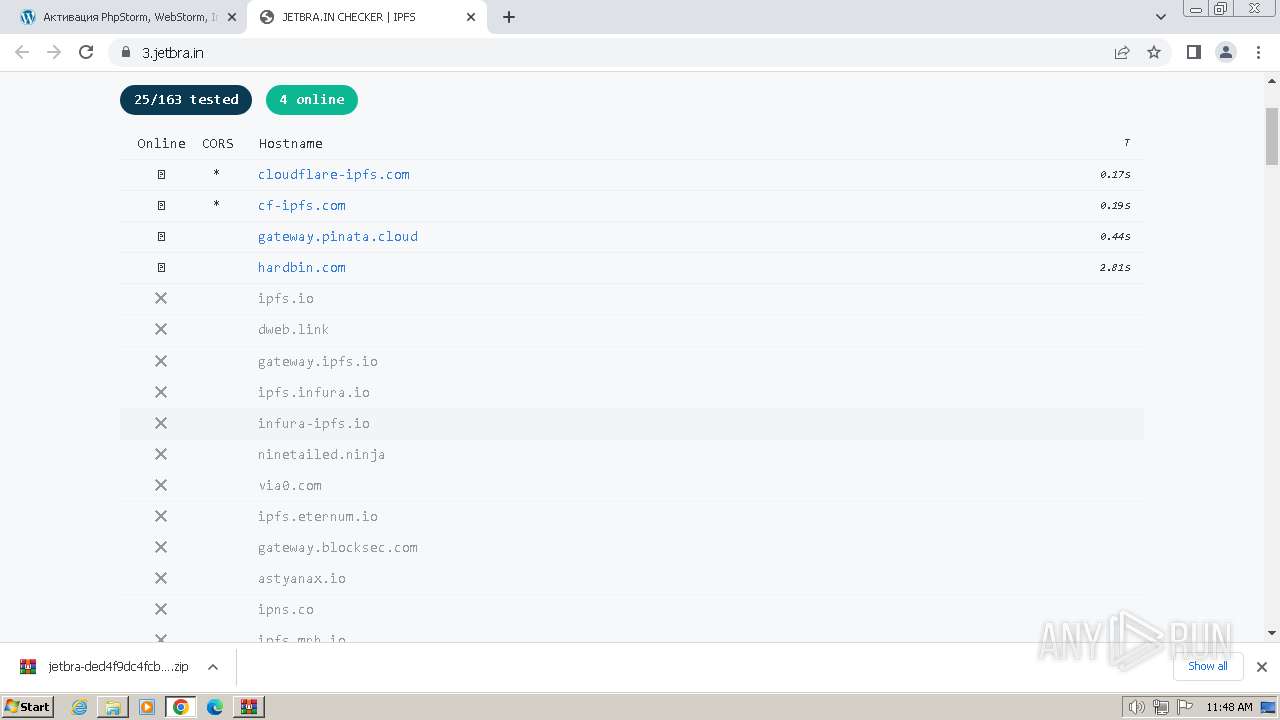Screen dimensions: 1280x720
Task: Open WinRAR from the taskbar
Action: click(248, 707)
